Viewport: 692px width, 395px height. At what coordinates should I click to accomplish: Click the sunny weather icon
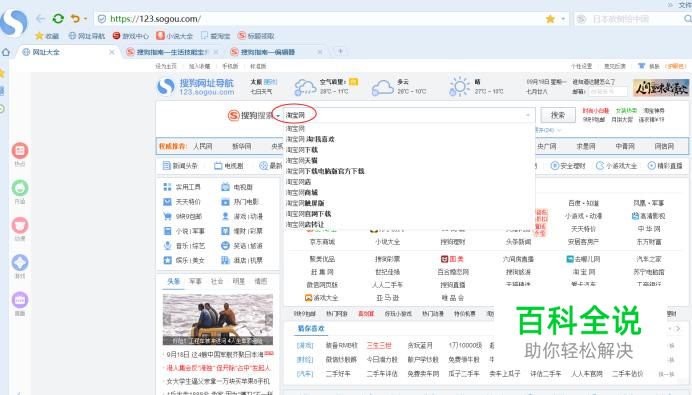(459, 87)
